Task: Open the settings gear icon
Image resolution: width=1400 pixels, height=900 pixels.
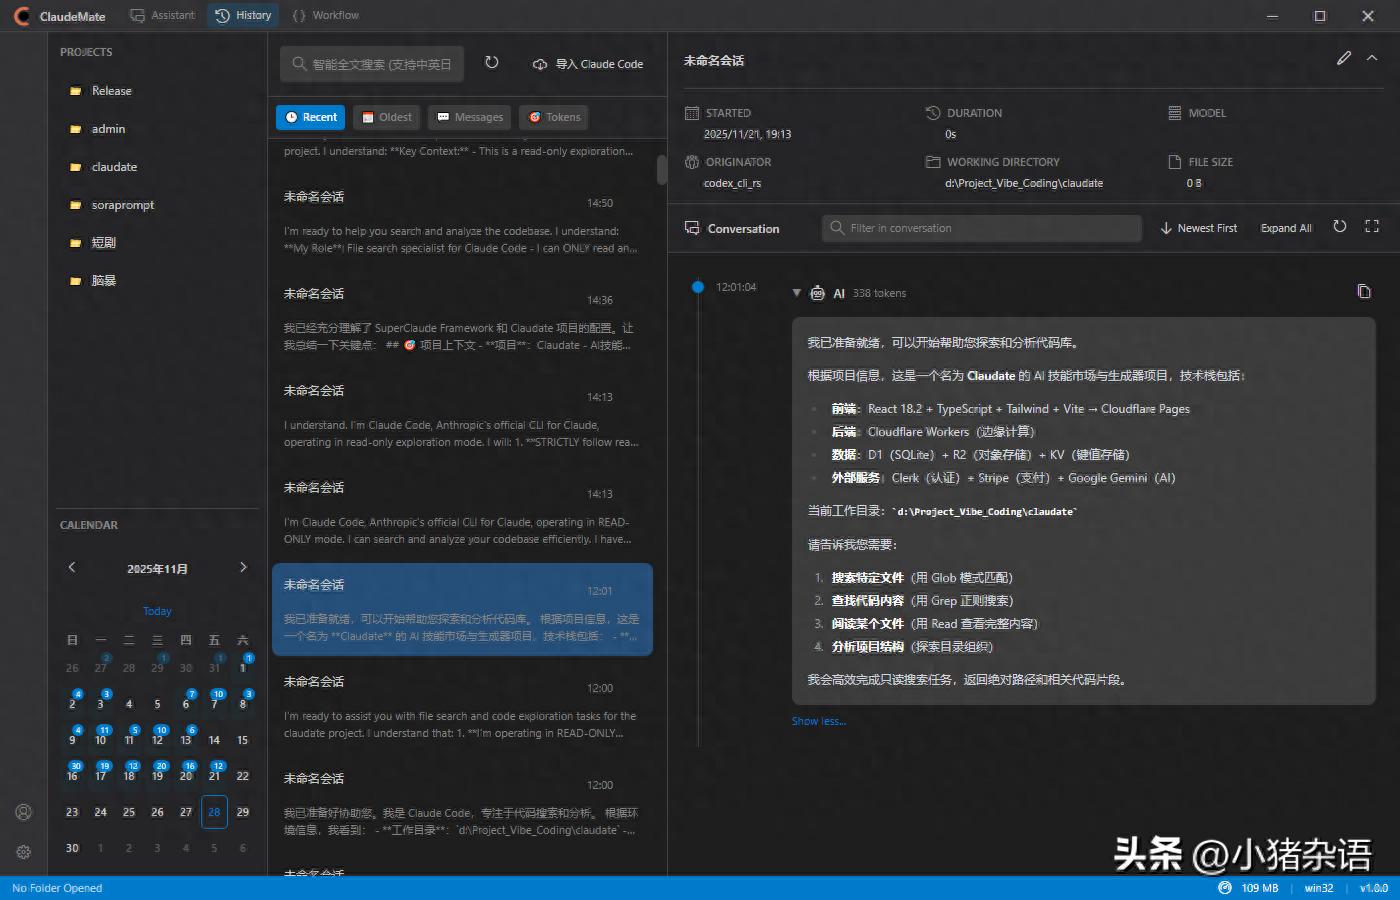Action: tap(24, 852)
